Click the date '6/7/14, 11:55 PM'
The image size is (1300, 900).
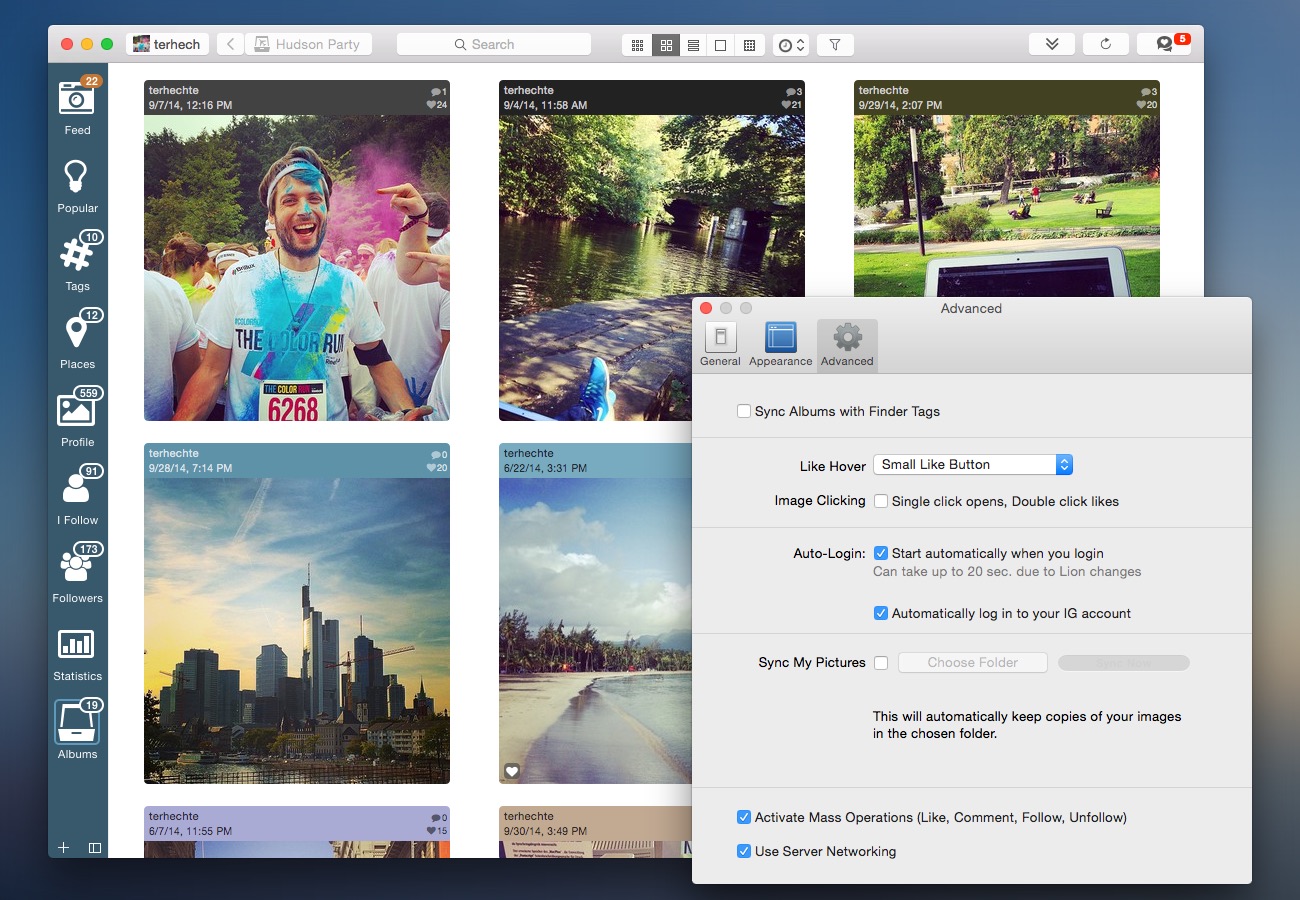click(191, 831)
